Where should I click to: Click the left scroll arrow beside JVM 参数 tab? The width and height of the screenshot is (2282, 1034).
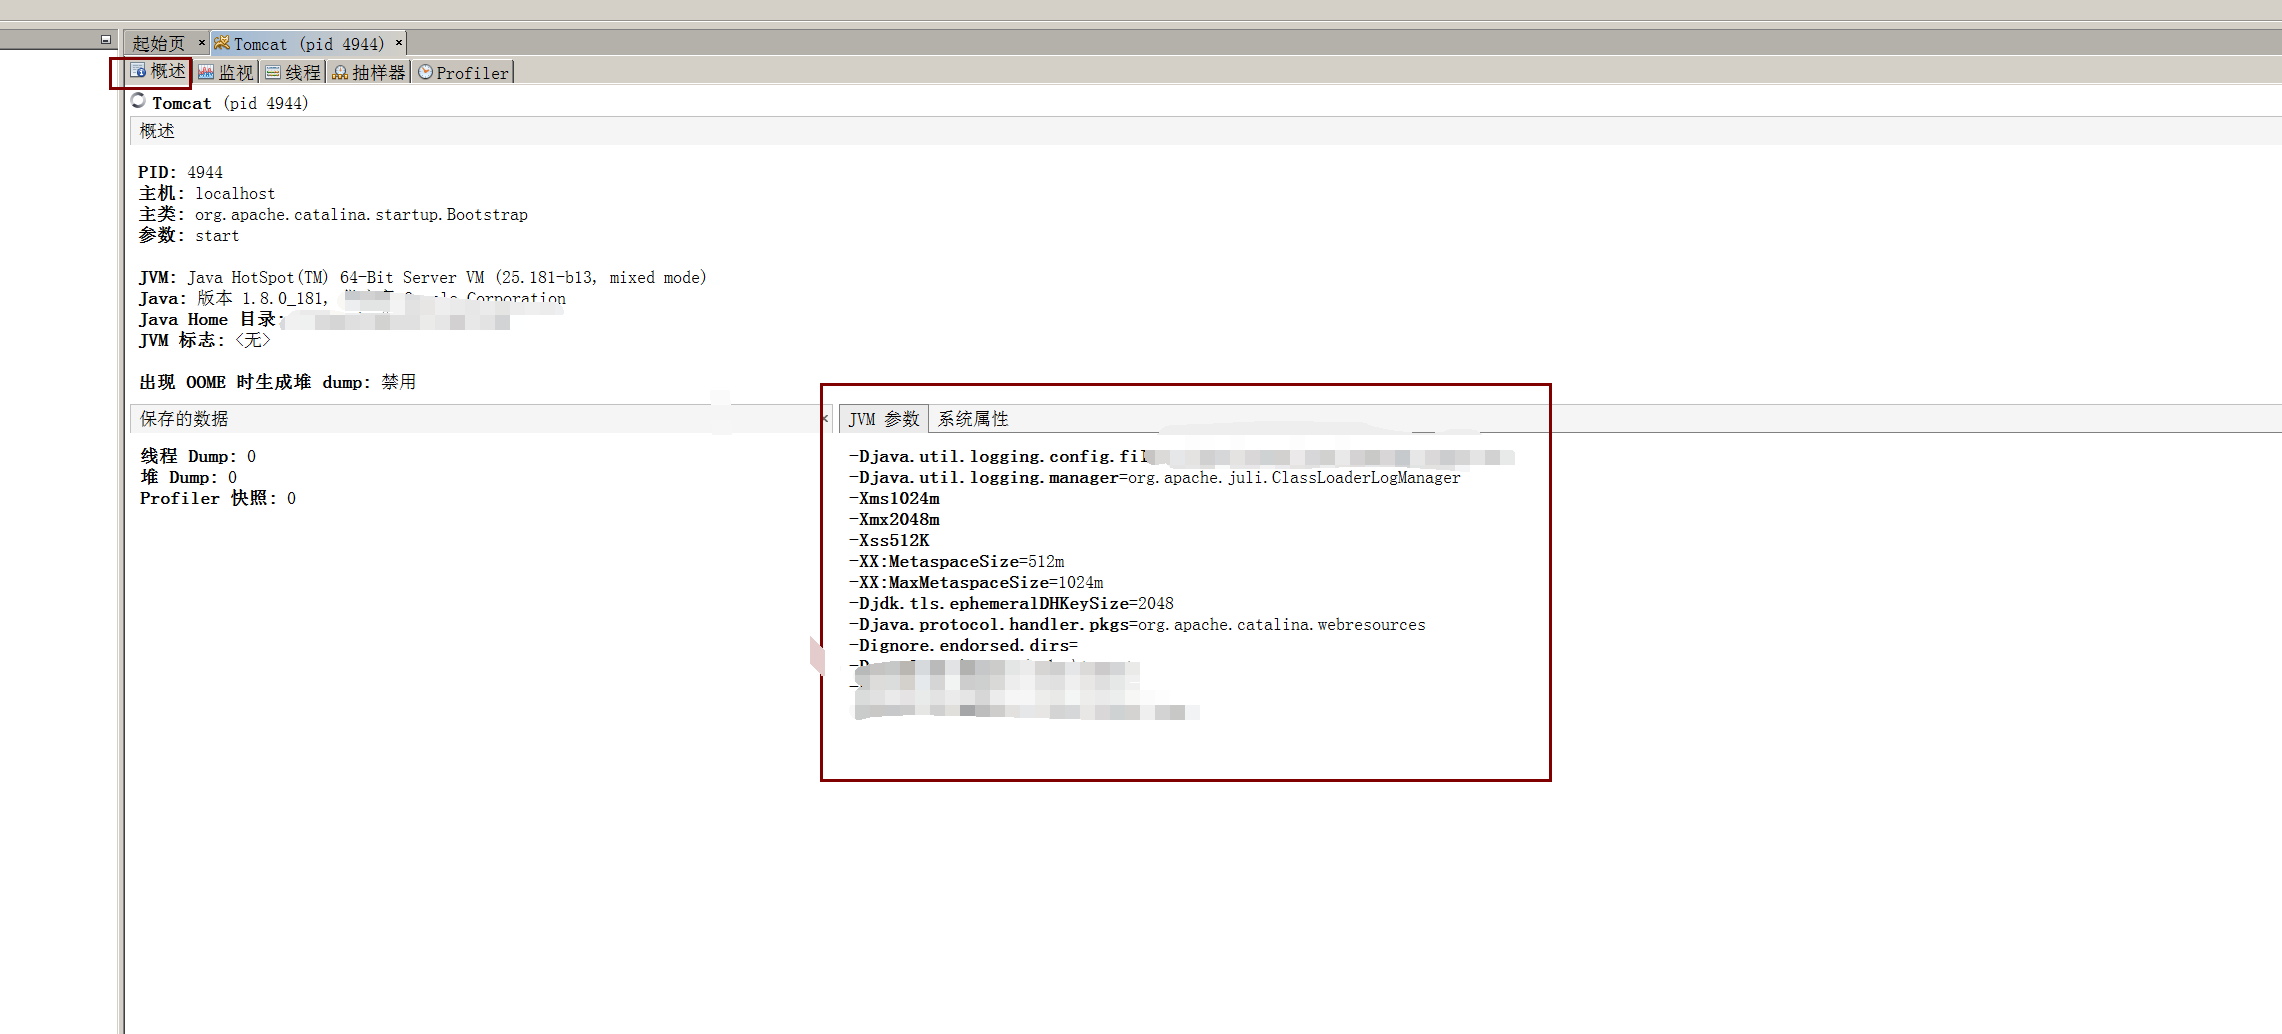click(827, 418)
